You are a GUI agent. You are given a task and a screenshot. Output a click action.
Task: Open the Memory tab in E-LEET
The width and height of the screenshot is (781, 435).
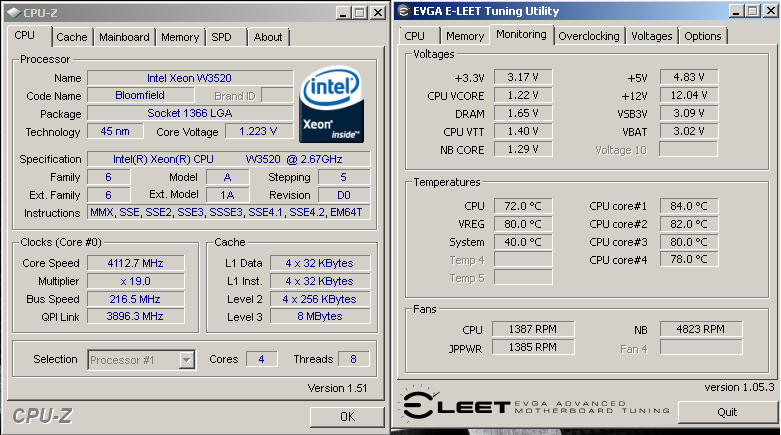pos(465,36)
